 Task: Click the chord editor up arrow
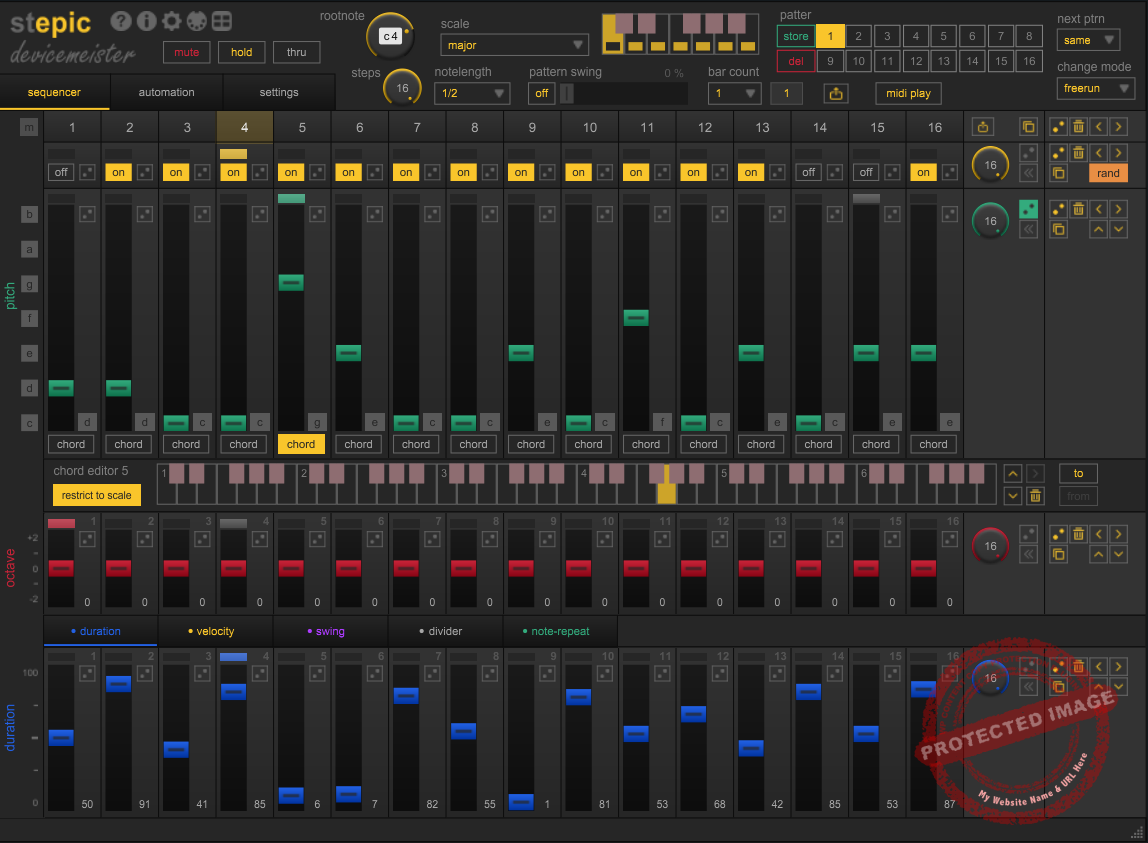tap(1013, 473)
